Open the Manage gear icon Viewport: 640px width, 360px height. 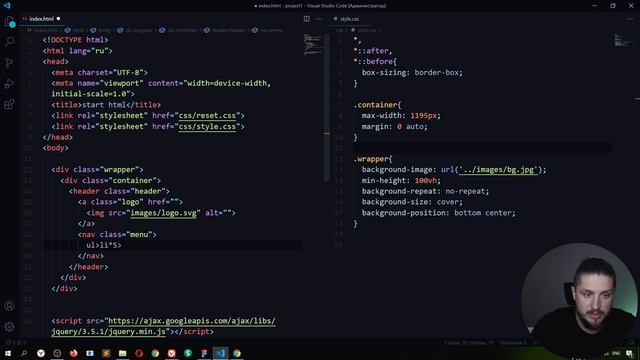(9, 327)
